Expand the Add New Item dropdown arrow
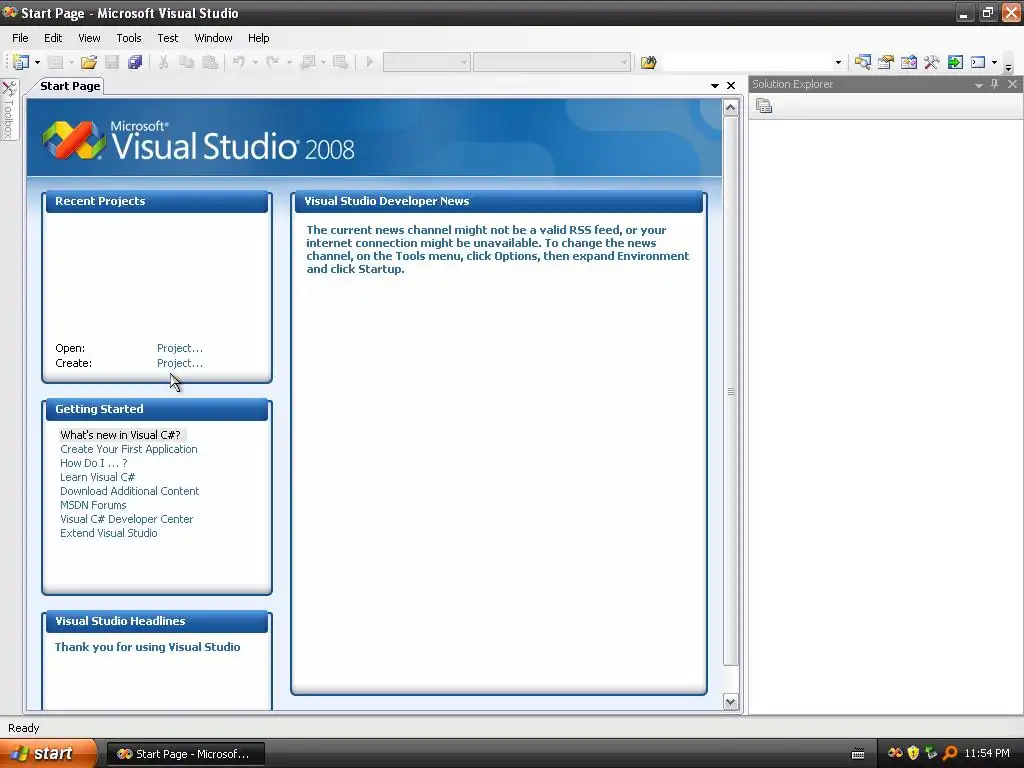The height and width of the screenshot is (768, 1024). coord(71,62)
